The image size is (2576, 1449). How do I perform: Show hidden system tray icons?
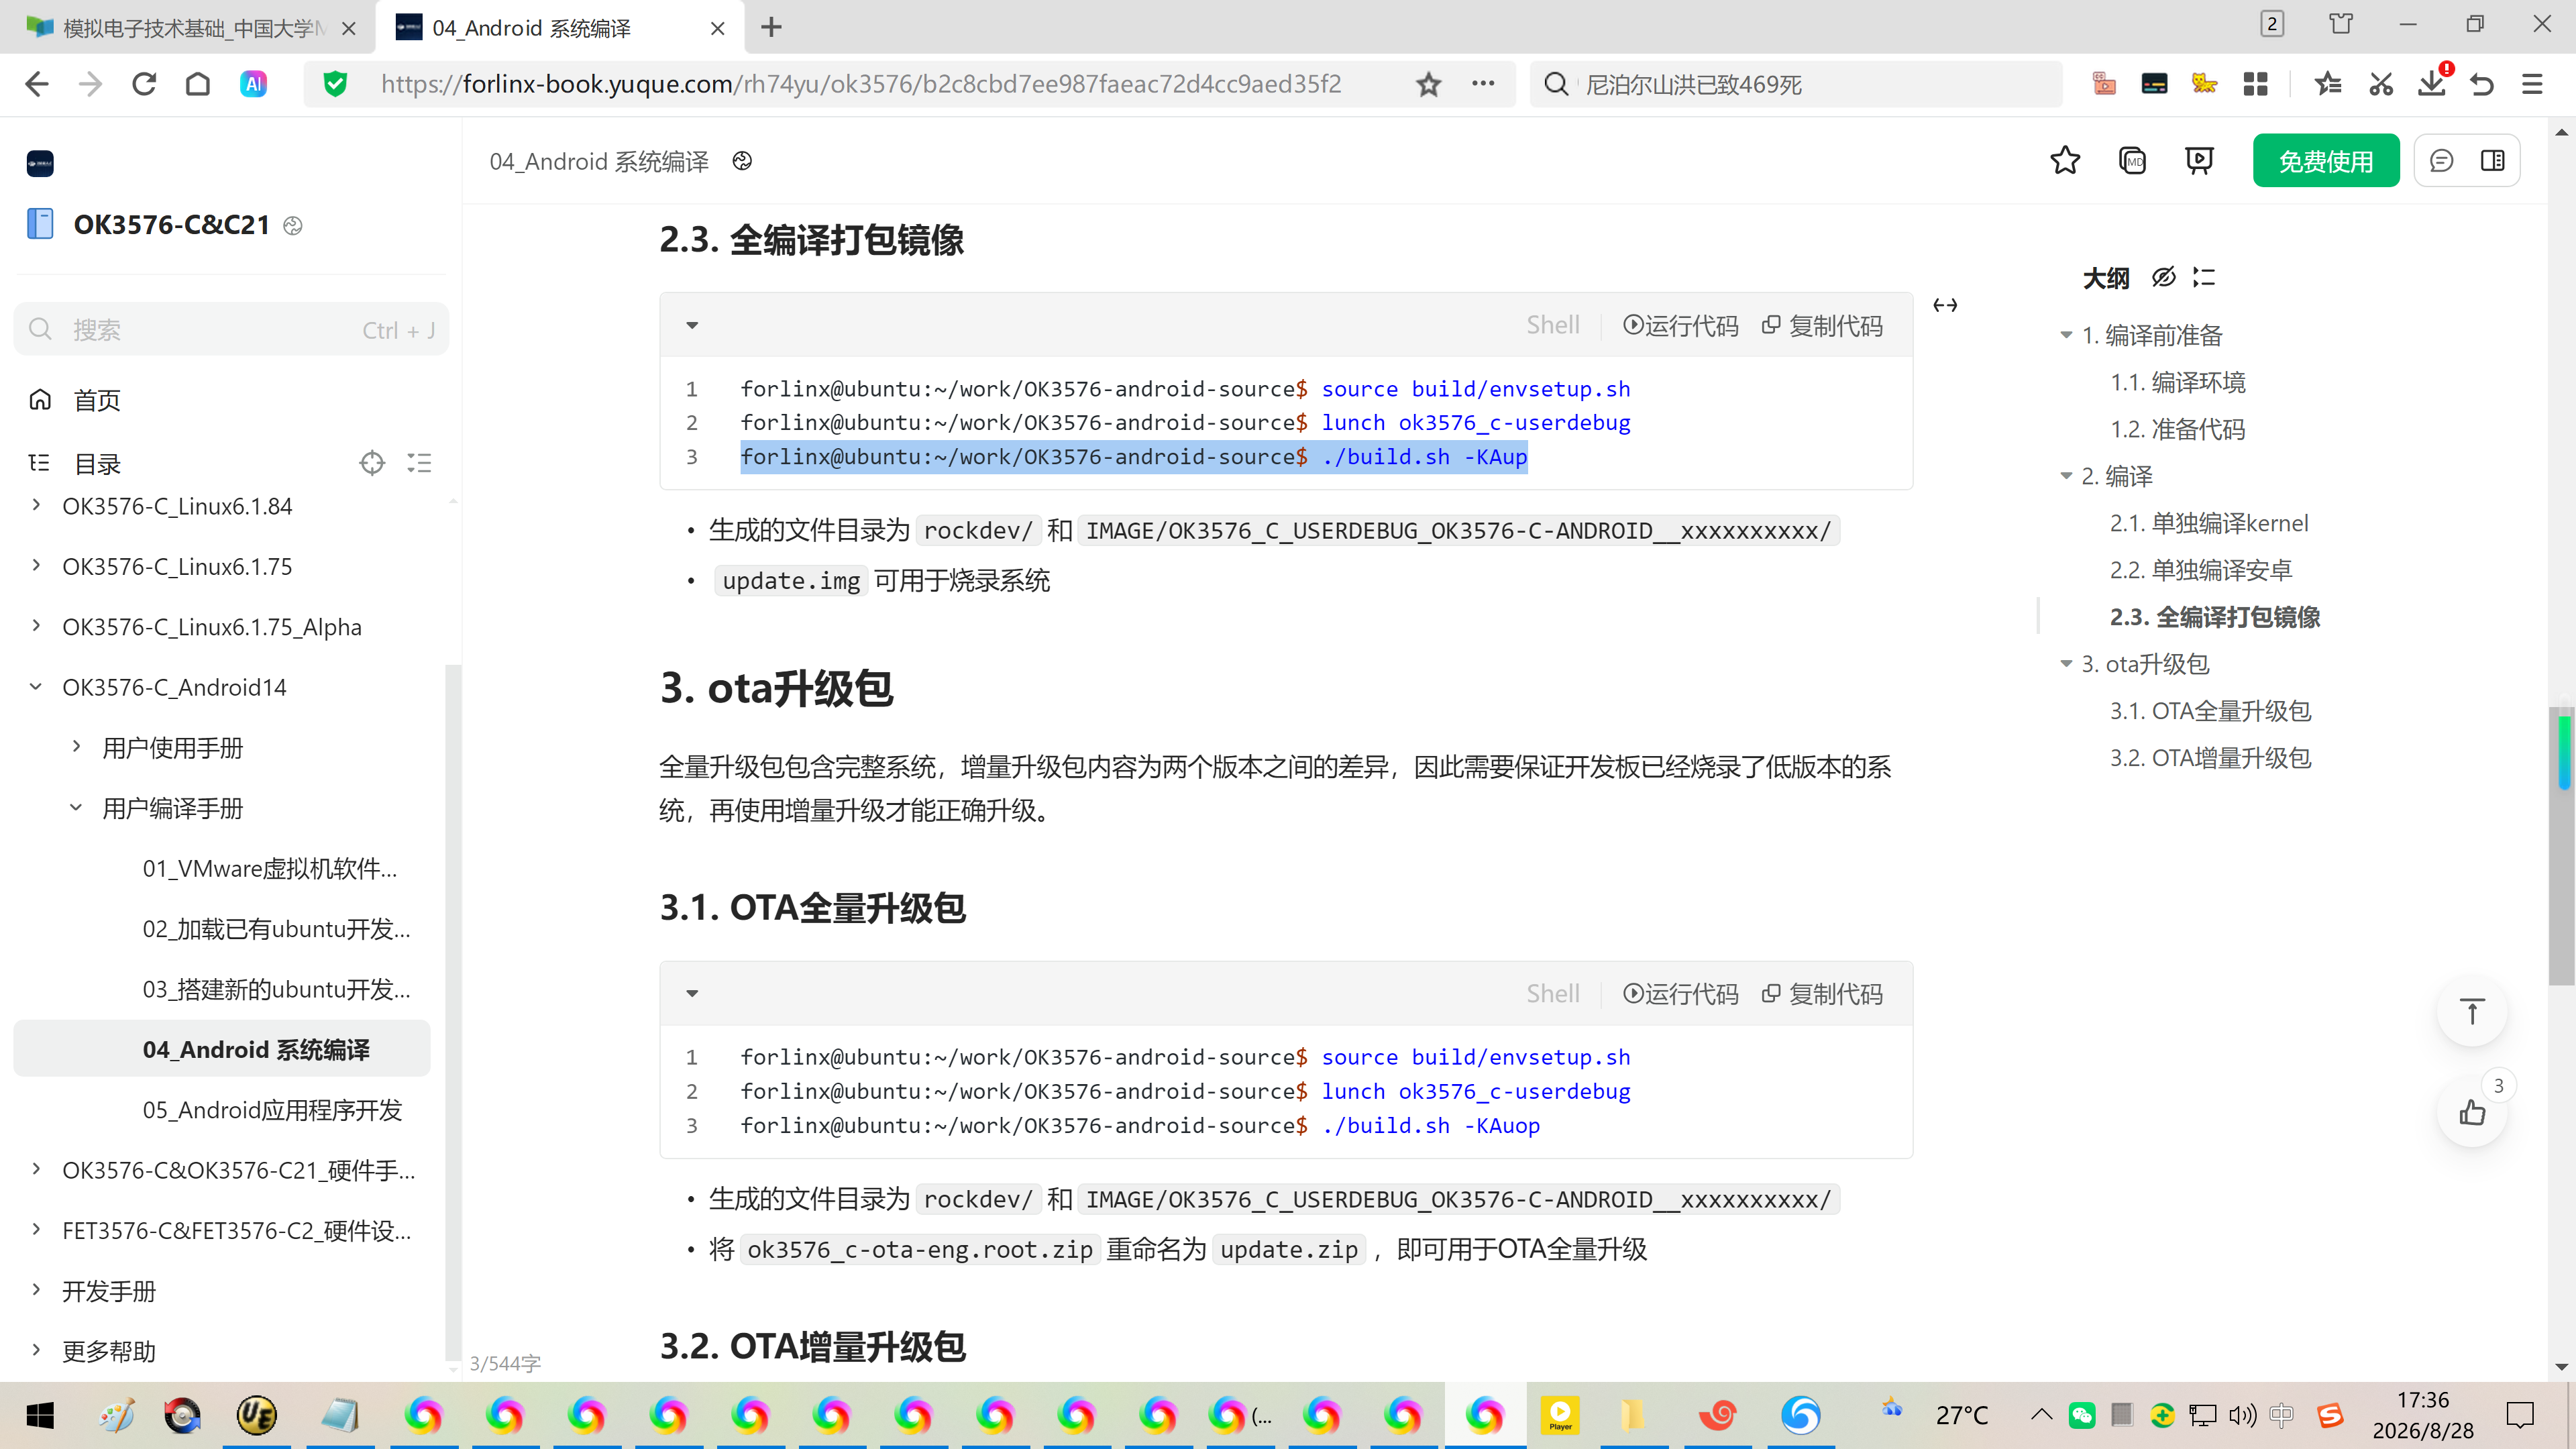(x=2041, y=1415)
